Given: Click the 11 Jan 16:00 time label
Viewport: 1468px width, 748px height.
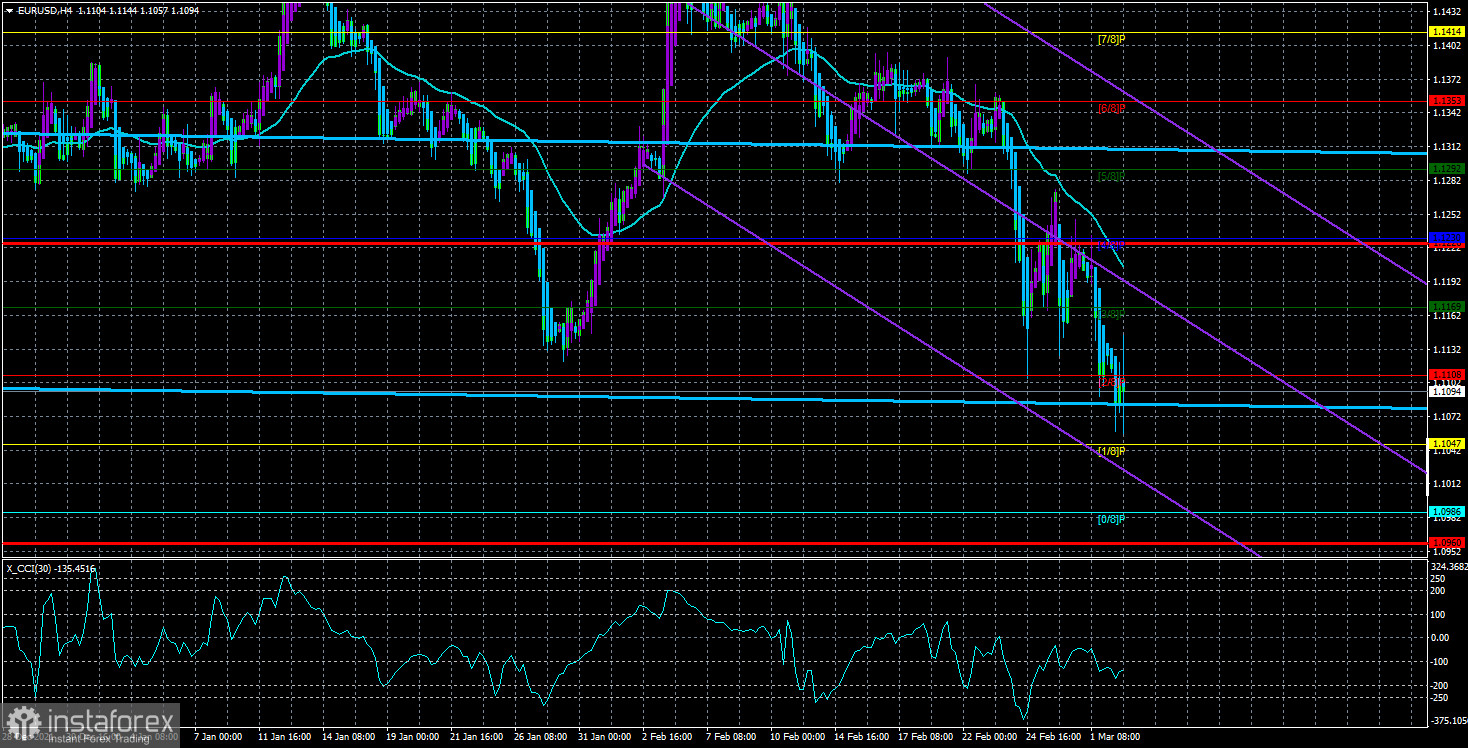Looking at the screenshot, I should (x=285, y=736).
